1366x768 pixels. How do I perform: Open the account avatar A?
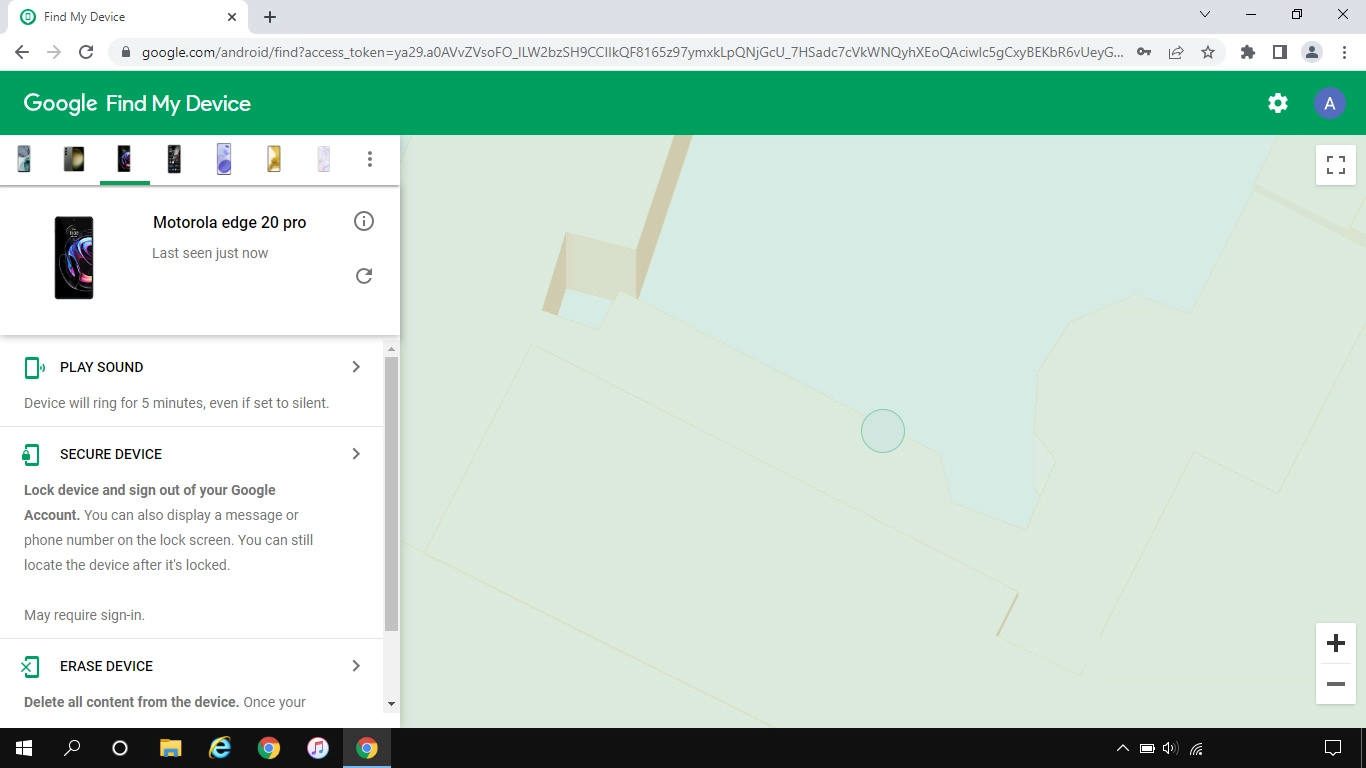(1329, 103)
